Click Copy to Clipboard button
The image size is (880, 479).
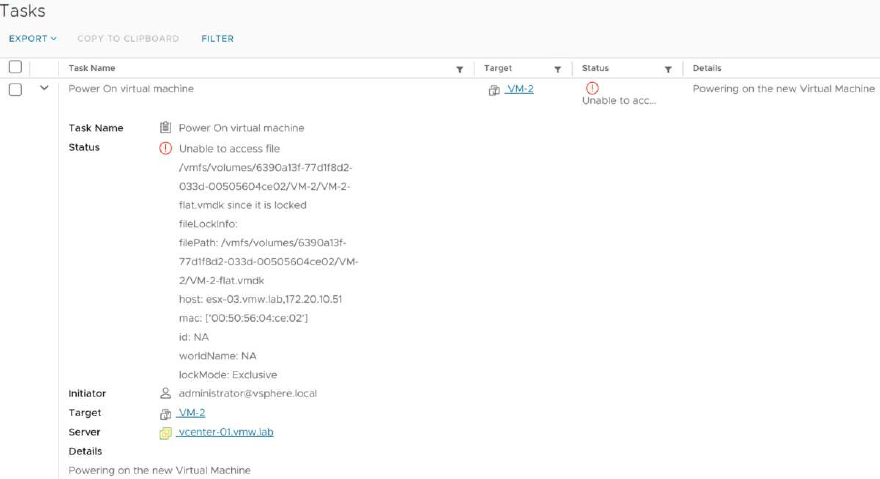coord(128,39)
